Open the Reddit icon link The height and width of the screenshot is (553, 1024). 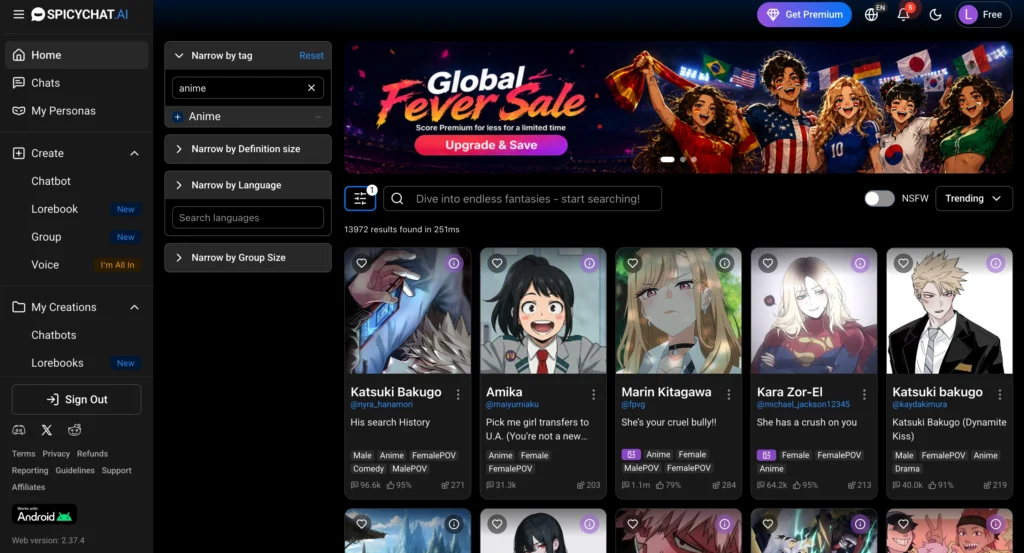click(74, 430)
